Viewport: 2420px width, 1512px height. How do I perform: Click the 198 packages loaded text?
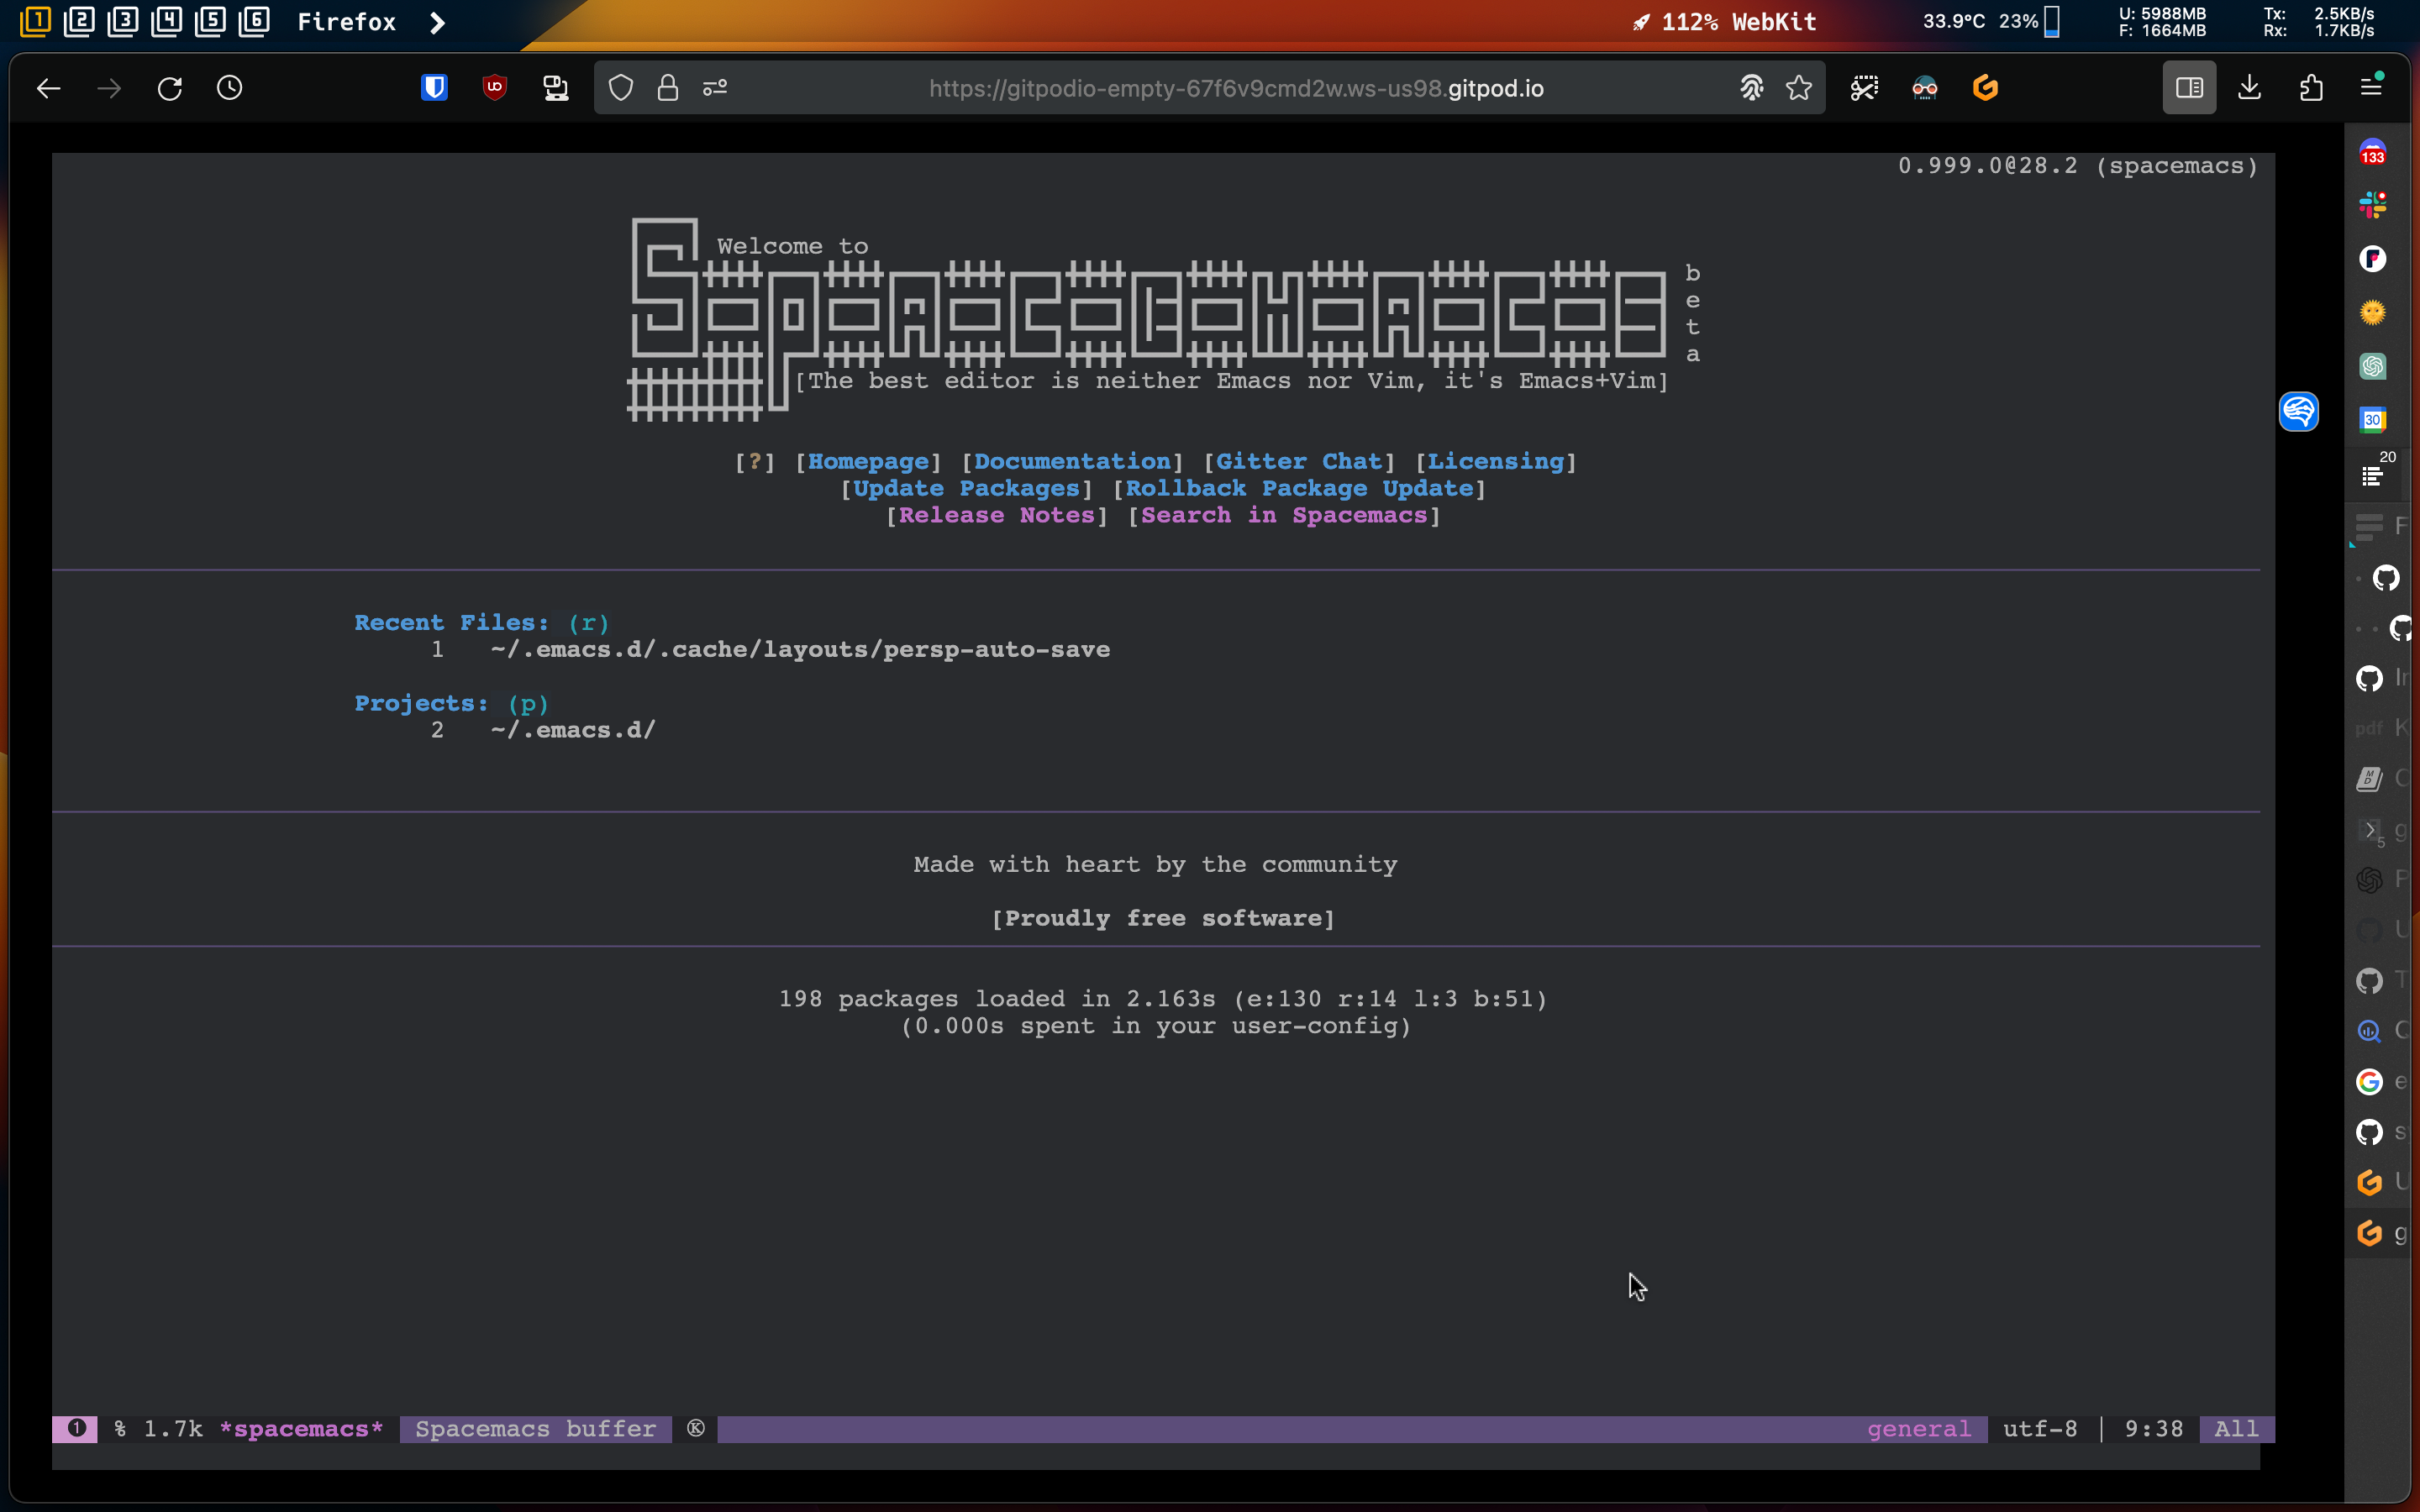[x=1163, y=999]
